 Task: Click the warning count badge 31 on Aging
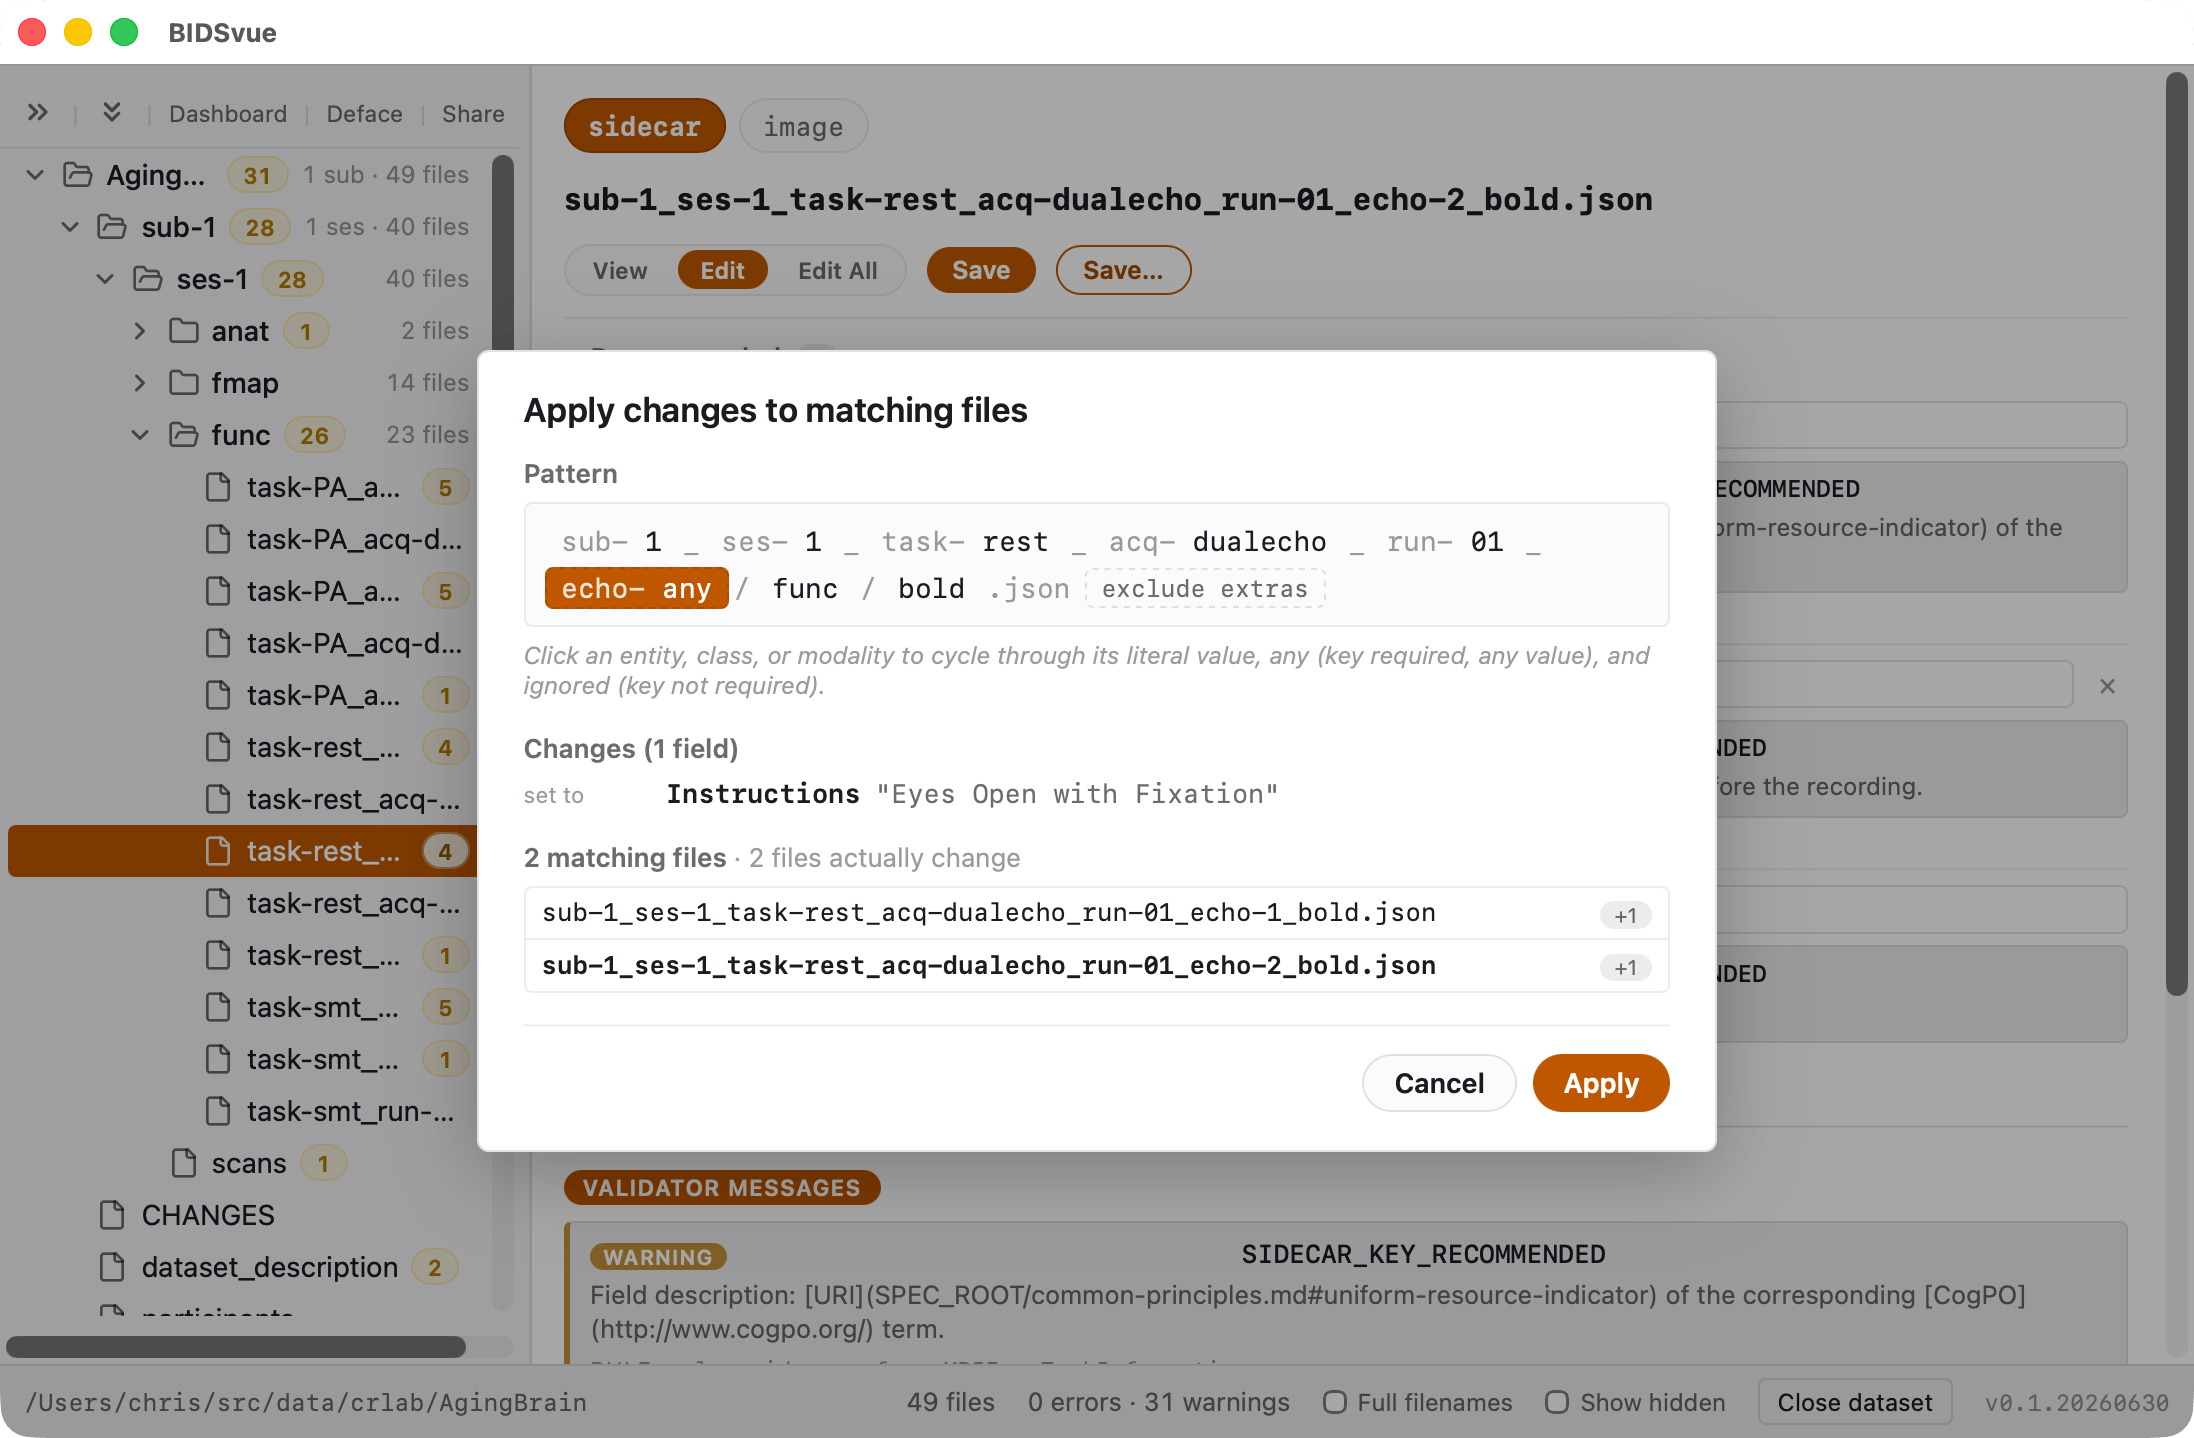pyautogui.click(x=257, y=175)
